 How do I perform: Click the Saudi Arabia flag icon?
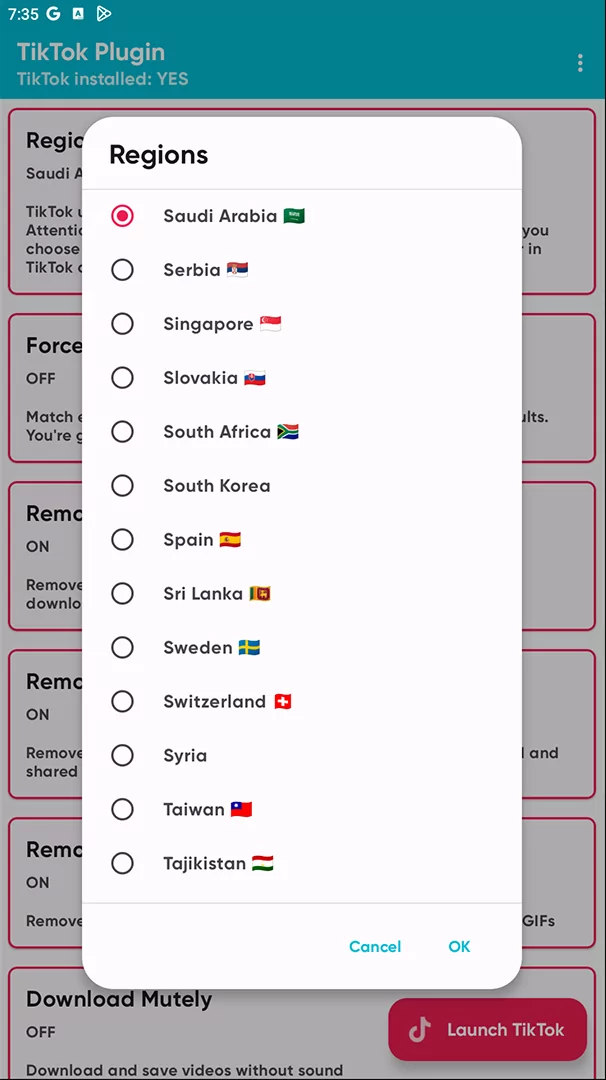click(294, 216)
